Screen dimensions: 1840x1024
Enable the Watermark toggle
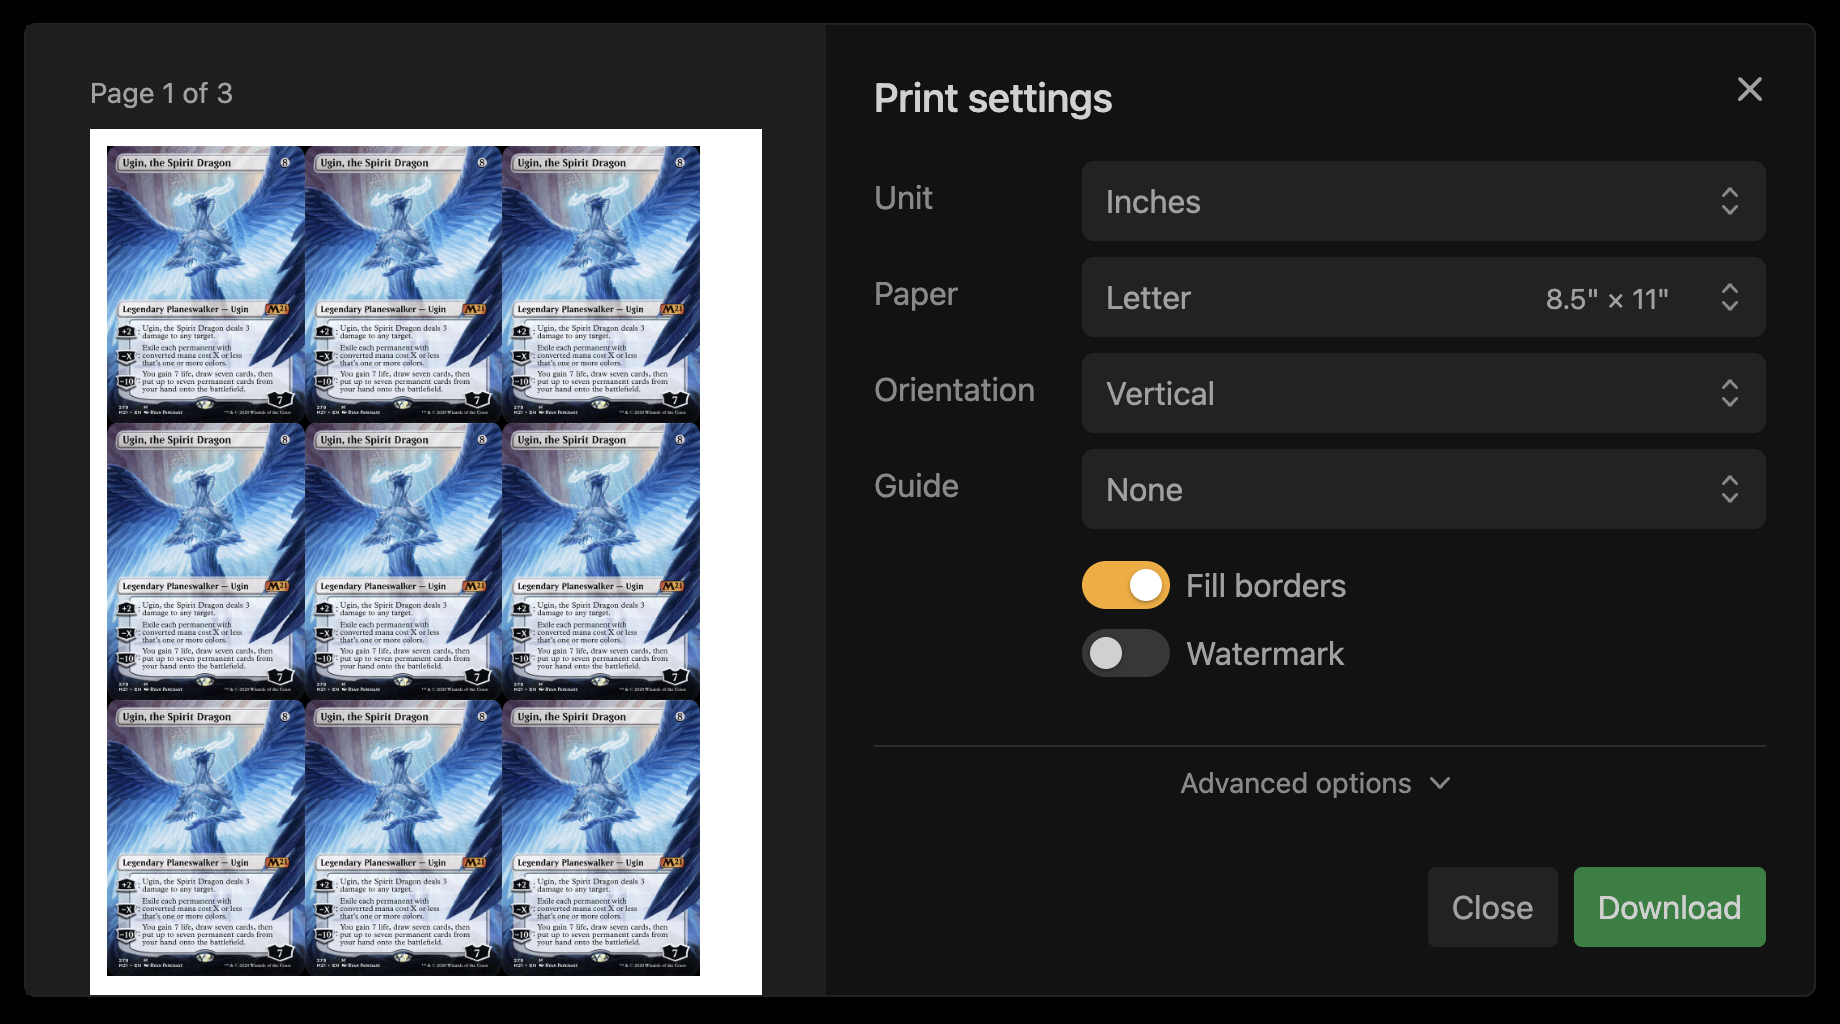click(1125, 653)
